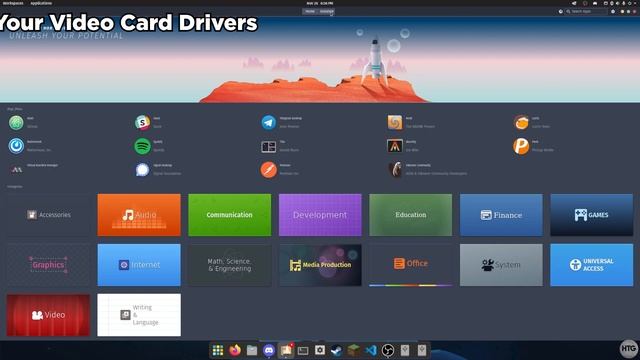Switch to the Installed tab
This screenshot has width=640, height=360.
tap(326, 11)
